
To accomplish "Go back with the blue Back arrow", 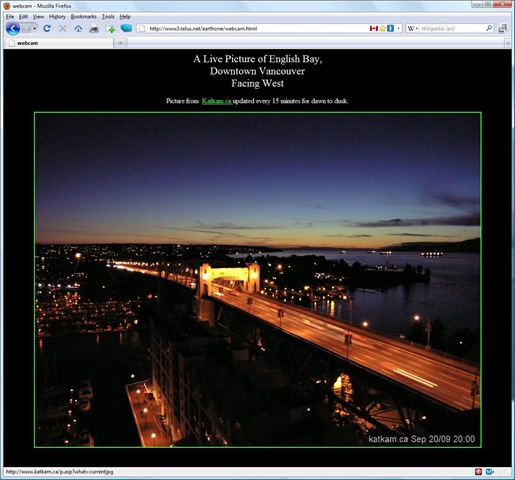I will click(13, 29).
